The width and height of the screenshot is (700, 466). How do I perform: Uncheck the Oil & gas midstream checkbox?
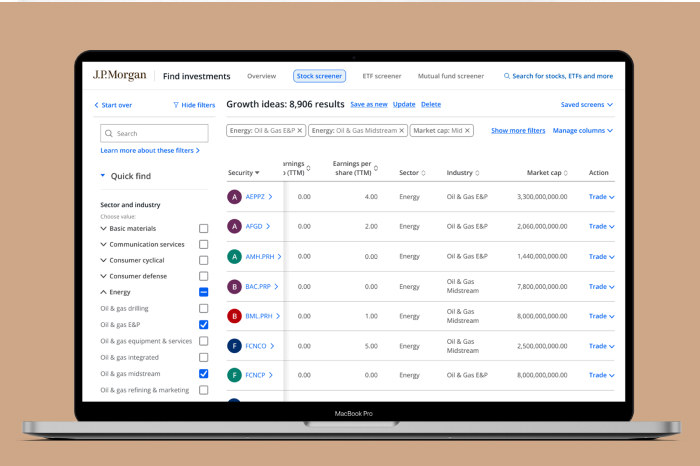pos(204,374)
